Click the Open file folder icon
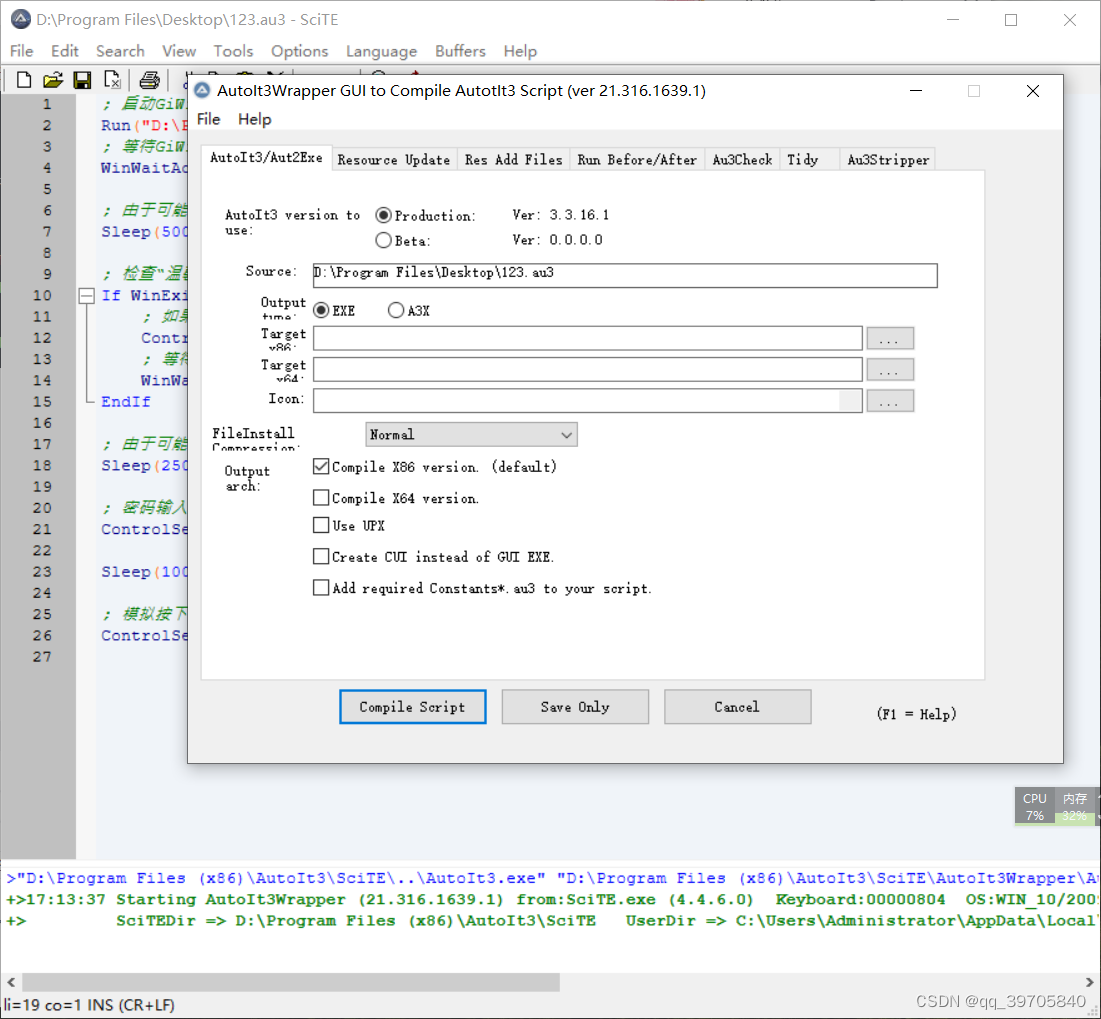The height and width of the screenshot is (1019, 1101). tap(53, 80)
